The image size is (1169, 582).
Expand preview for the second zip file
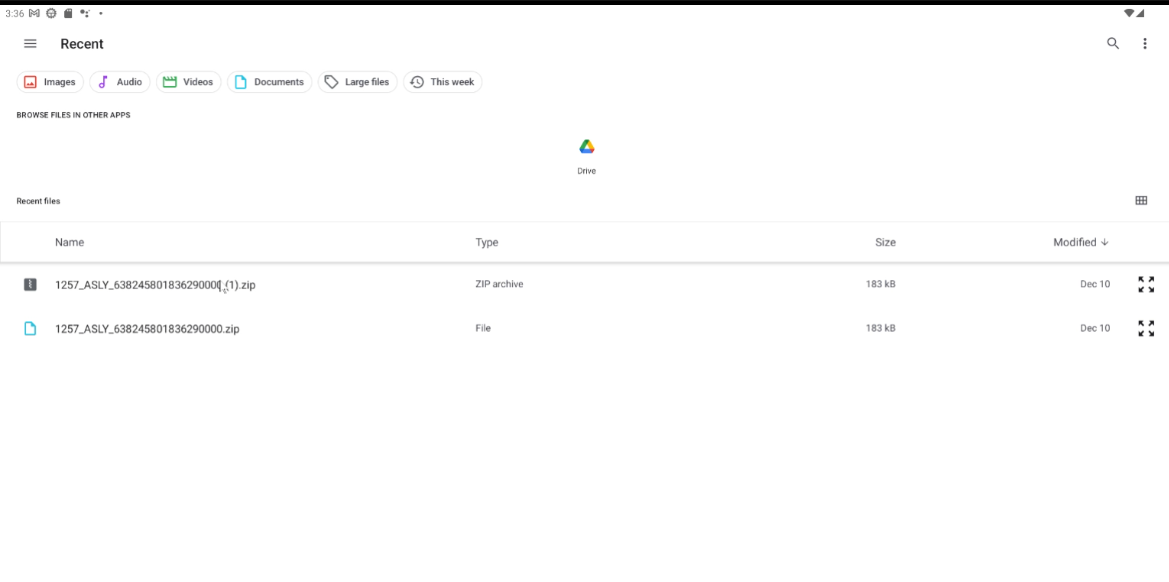(1146, 328)
